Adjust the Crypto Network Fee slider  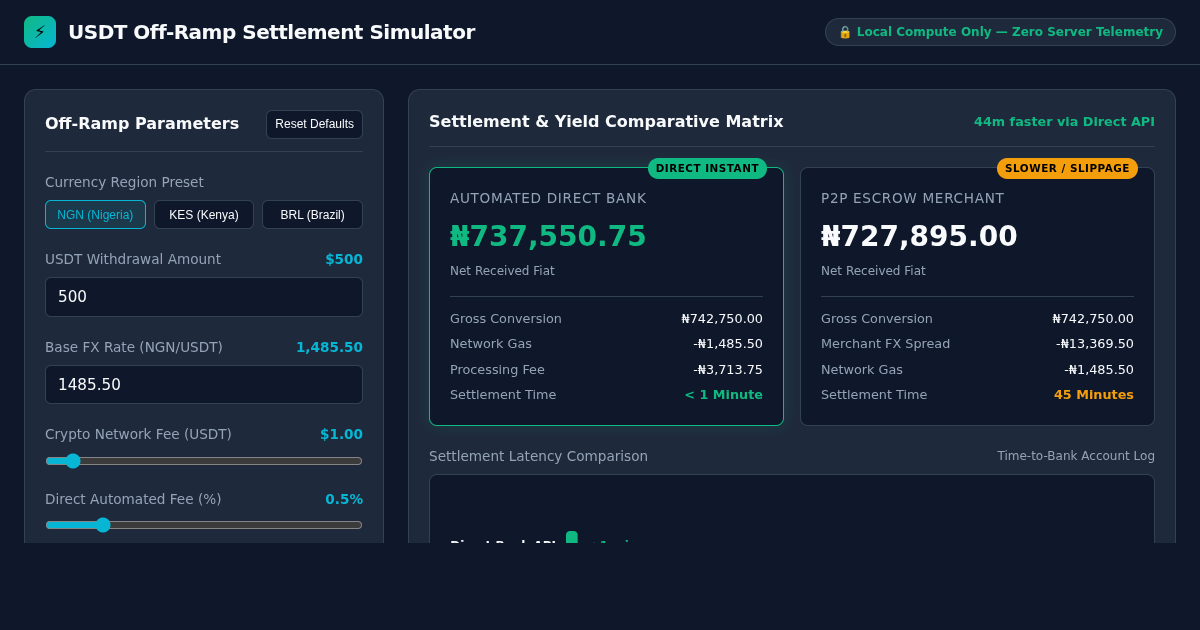204,461
